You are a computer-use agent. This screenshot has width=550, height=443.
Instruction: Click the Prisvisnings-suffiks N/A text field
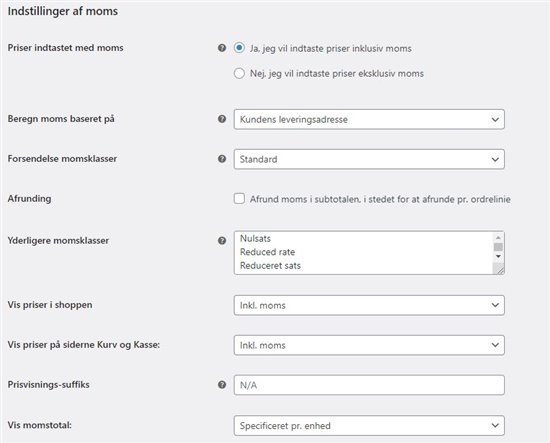coord(369,385)
